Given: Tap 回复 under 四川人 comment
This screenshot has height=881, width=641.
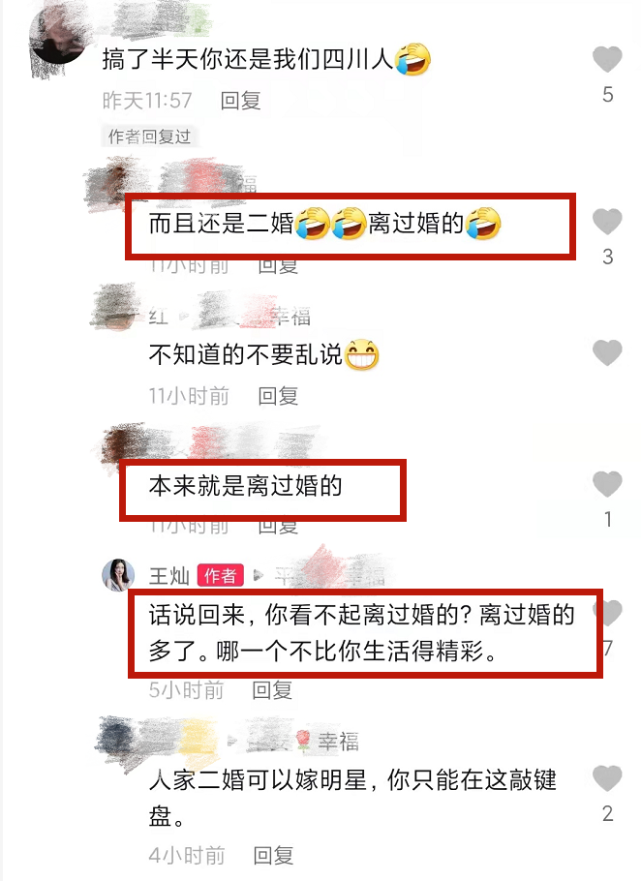Looking at the screenshot, I should coord(240,101).
